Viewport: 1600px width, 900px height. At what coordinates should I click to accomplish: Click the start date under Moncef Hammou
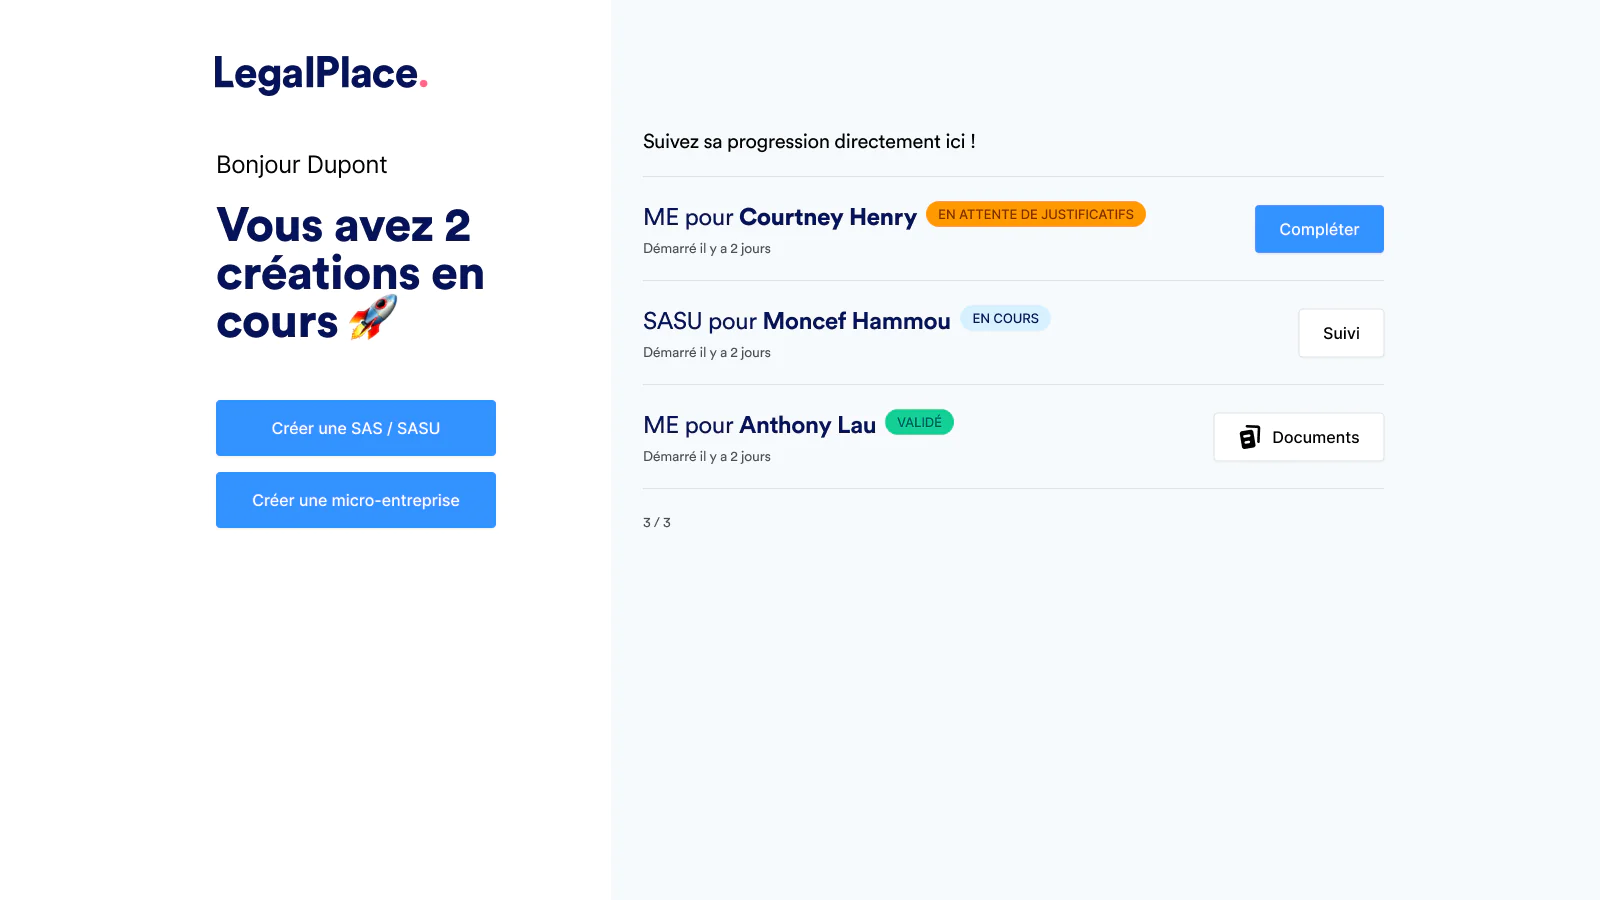click(x=706, y=353)
